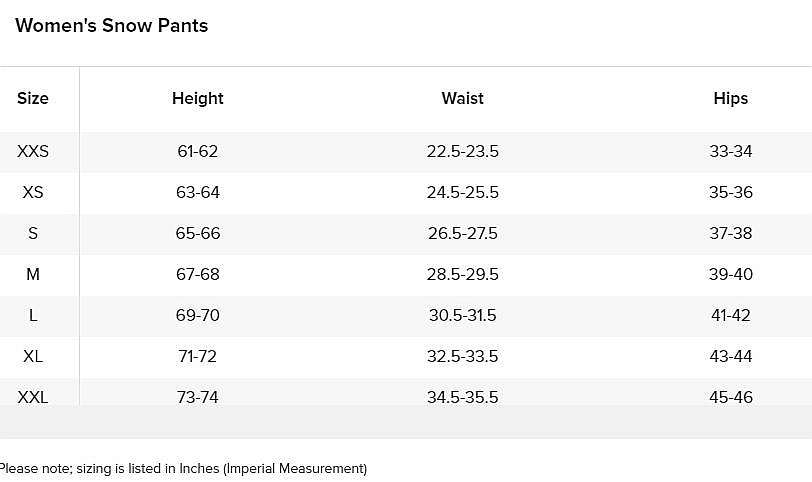Click the 61-62 height cell
This screenshot has width=812, height=482.
[198, 152]
